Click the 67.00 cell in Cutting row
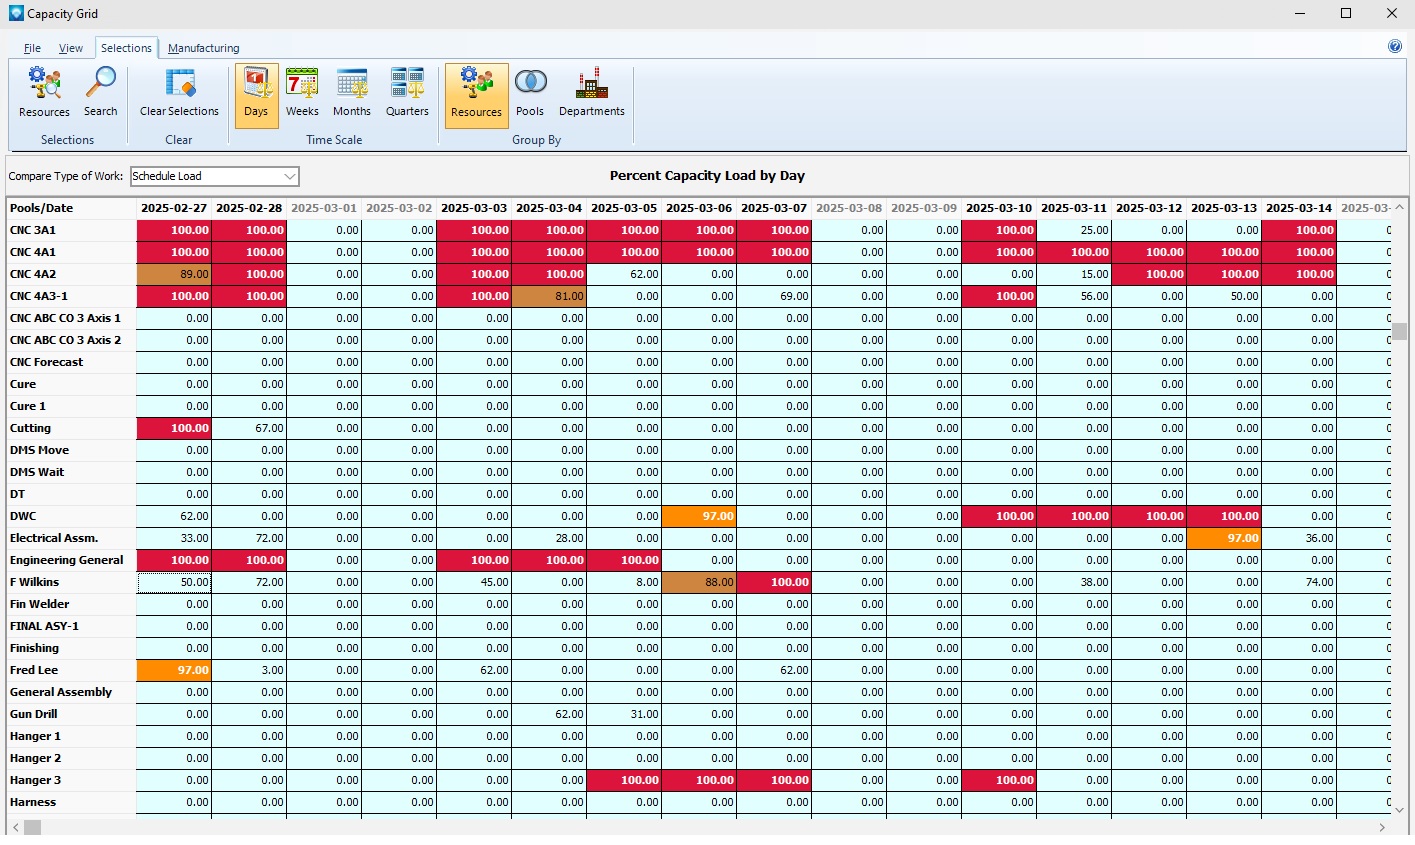 pyautogui.click(x=249, y=428)
